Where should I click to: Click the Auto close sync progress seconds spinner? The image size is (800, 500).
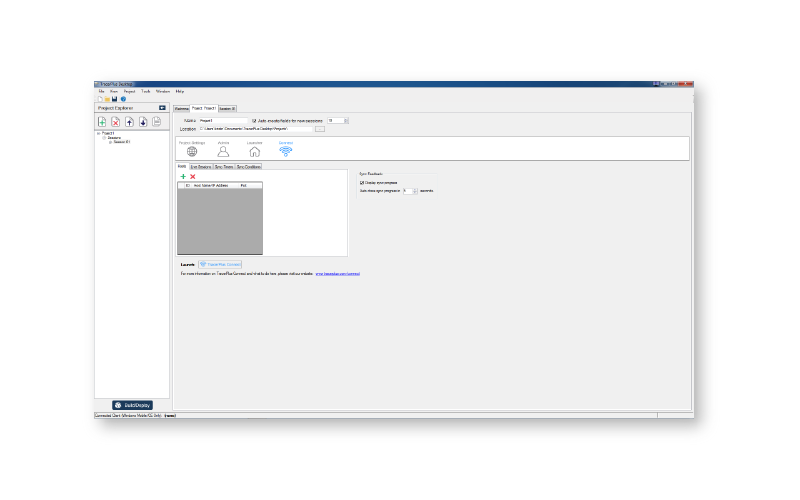point(410,191)
